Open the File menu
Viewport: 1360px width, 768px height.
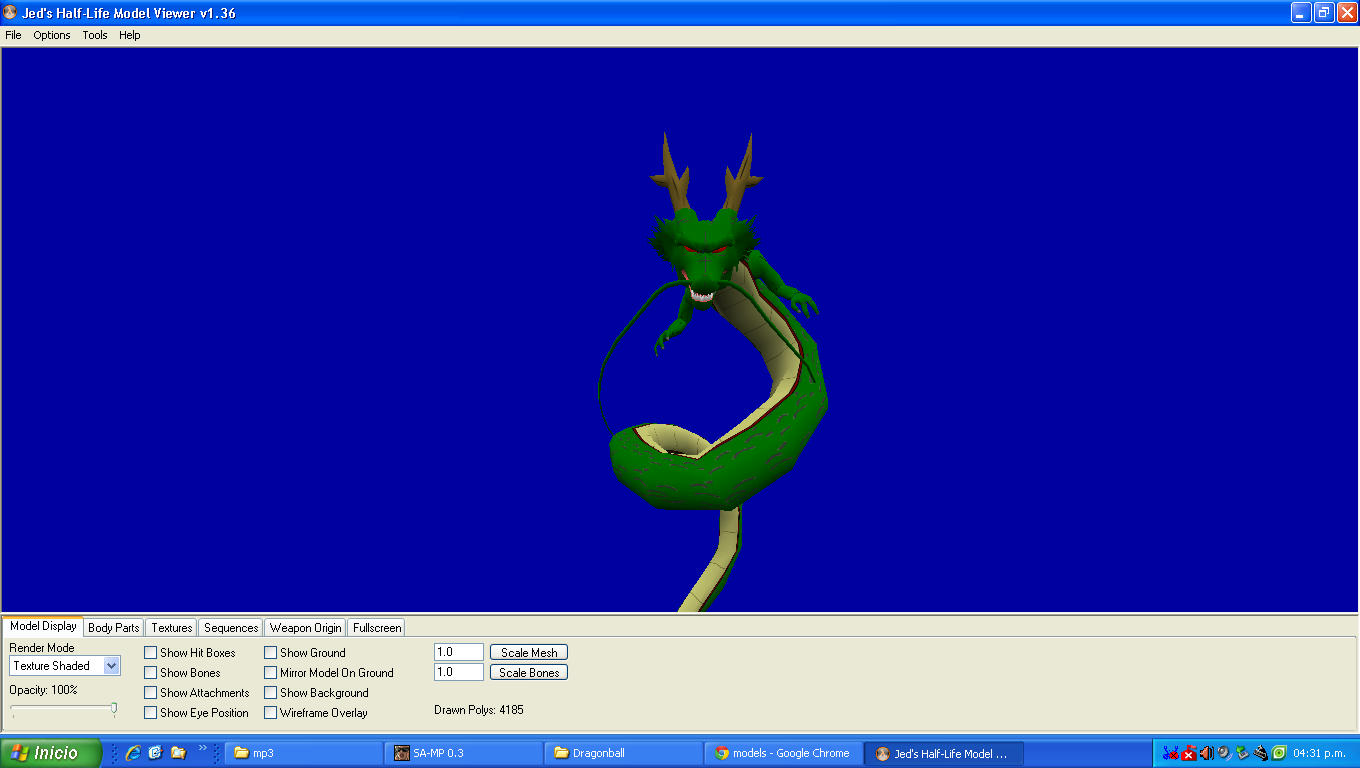click(13, 35)
